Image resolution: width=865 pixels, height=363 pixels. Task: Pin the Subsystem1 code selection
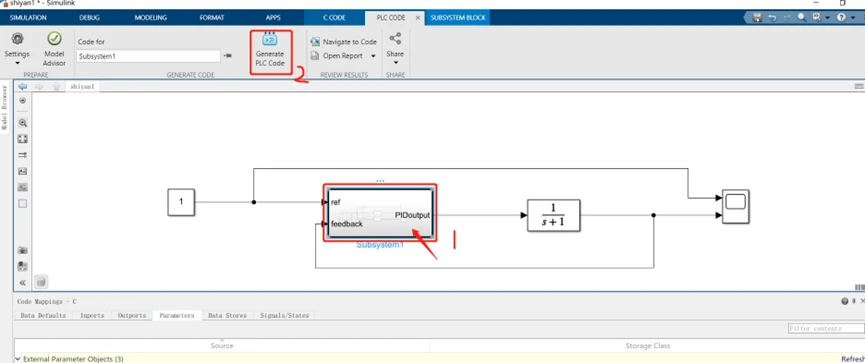(228, 56)
